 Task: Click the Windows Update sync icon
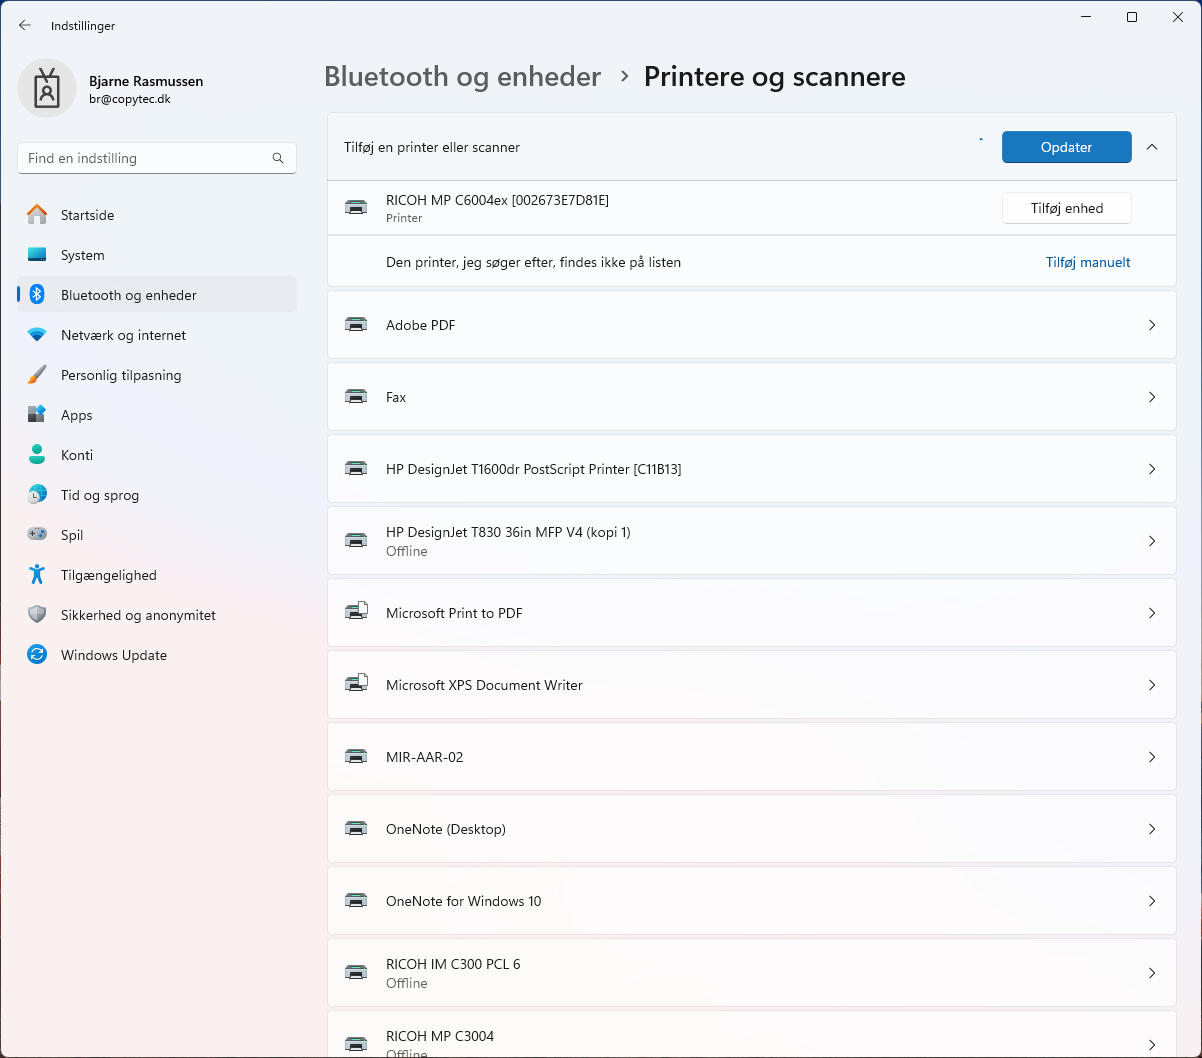(x=37, y=655)
